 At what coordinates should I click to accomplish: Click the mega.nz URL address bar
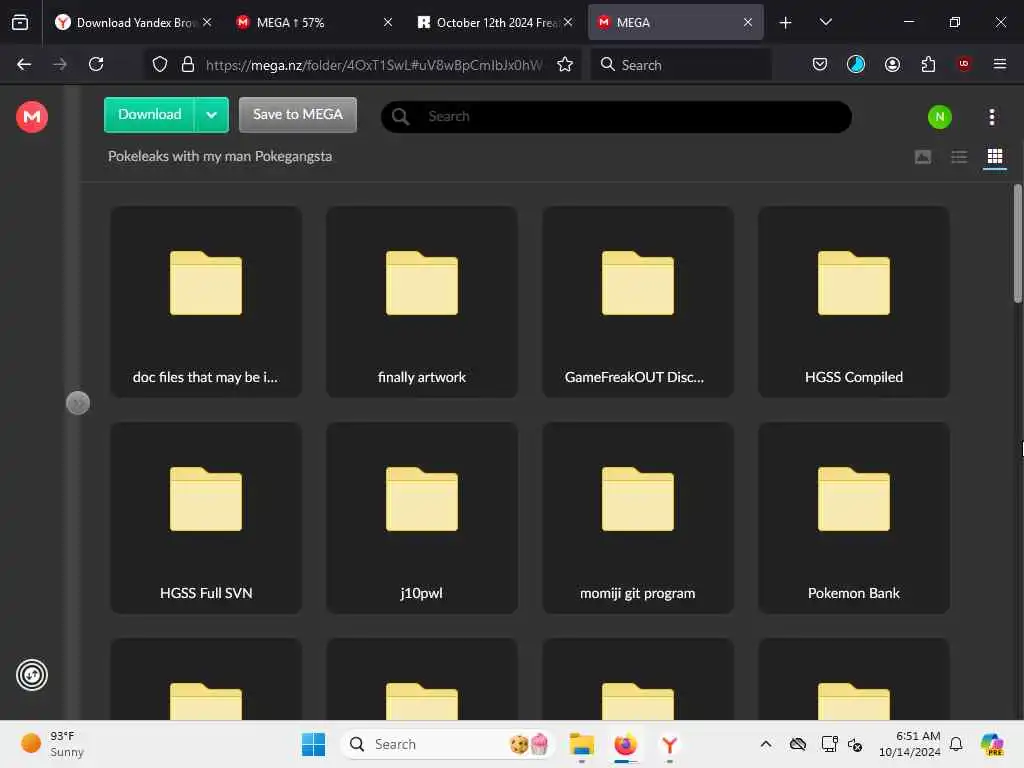point(374,65)
